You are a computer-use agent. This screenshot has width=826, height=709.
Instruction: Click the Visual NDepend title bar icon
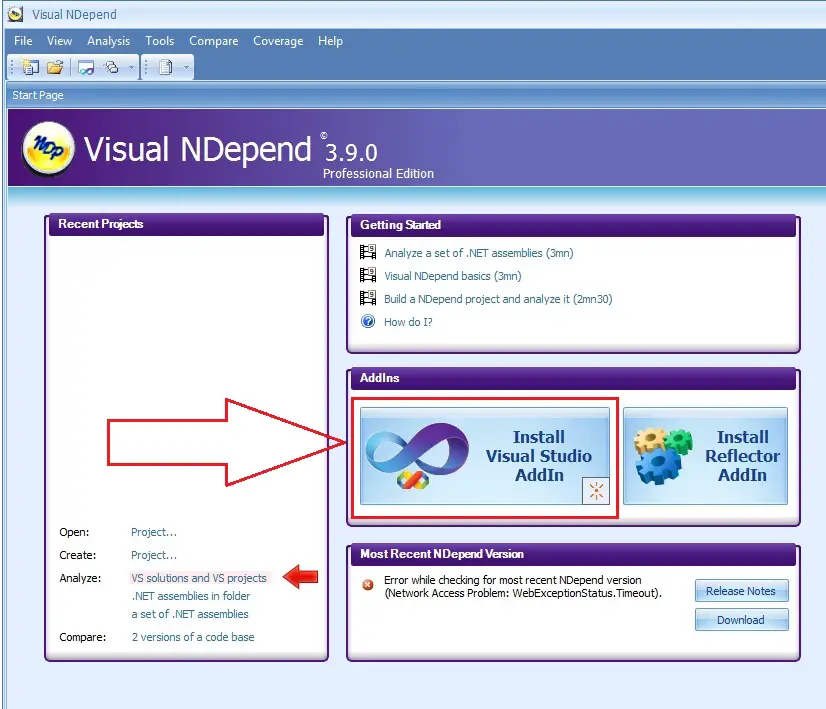point(15,14)
